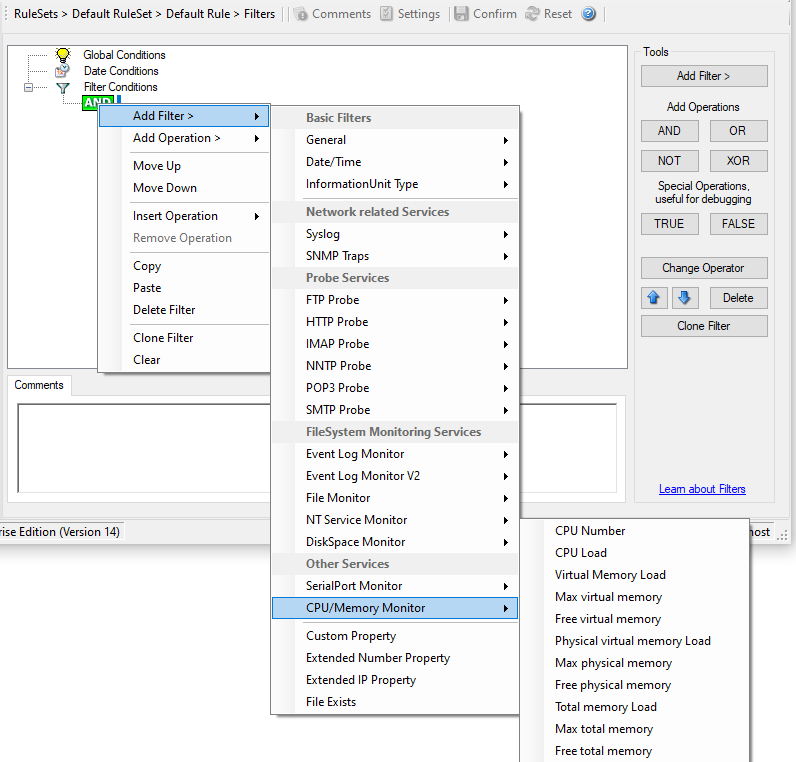
Task: Click the move up blue arrow button
Action: [655, 298]
